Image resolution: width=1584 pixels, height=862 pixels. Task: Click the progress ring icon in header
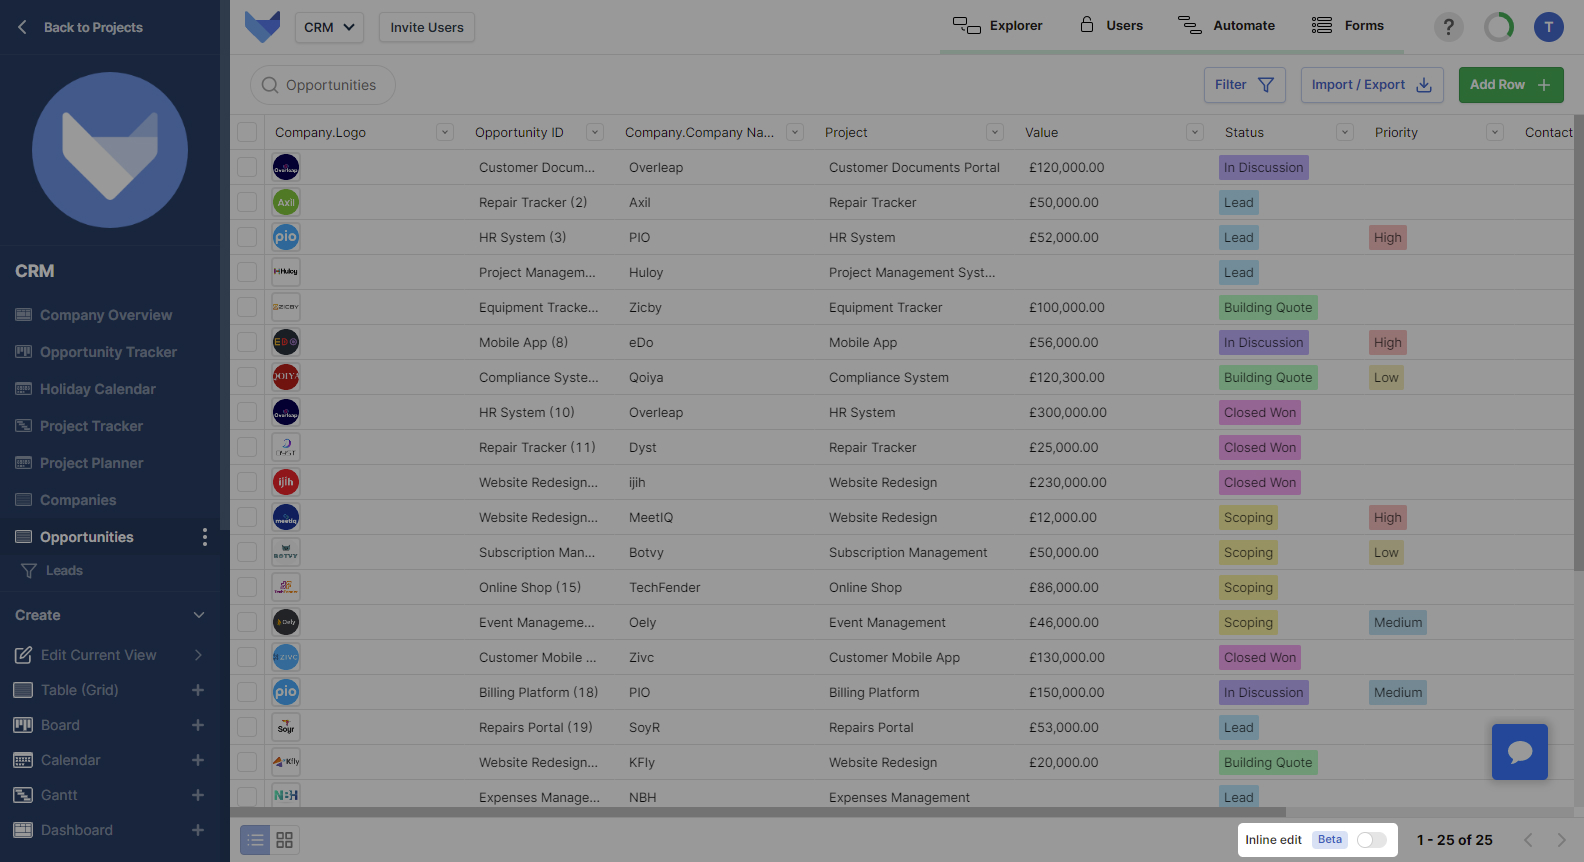pos(1498,27)
